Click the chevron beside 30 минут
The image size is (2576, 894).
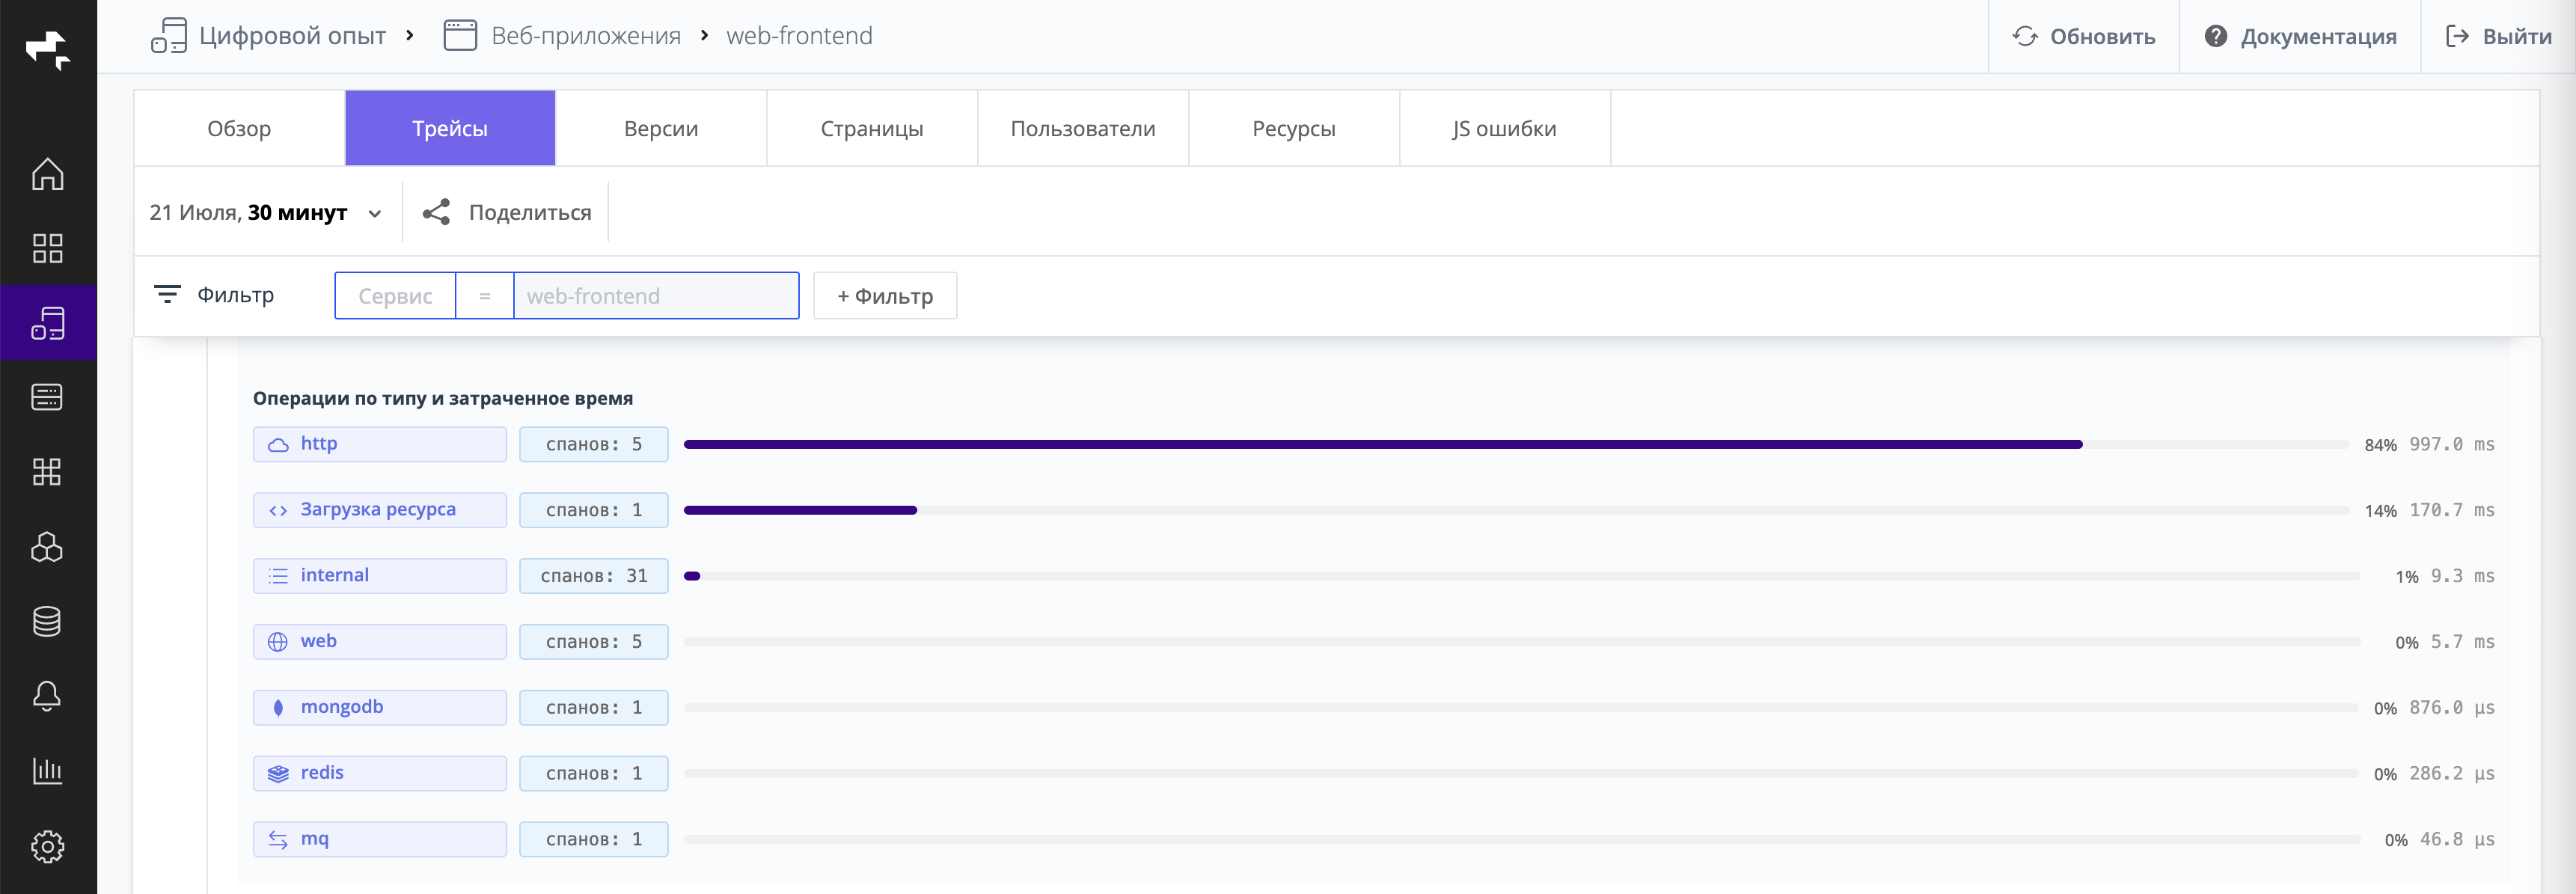(x=375, y=213)
